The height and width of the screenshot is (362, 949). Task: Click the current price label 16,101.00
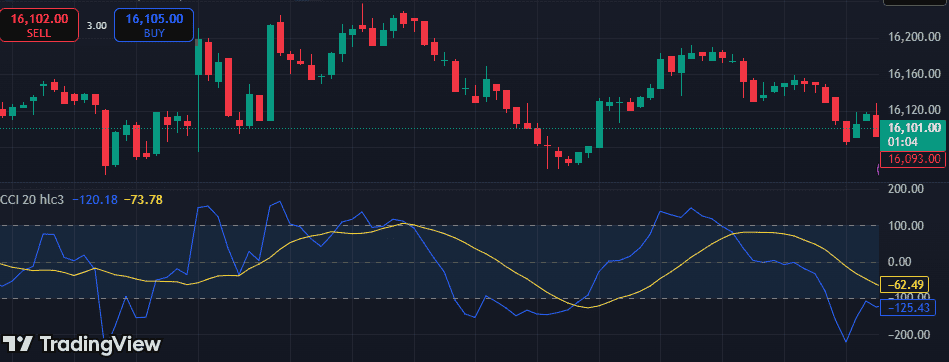pos(913,134)
